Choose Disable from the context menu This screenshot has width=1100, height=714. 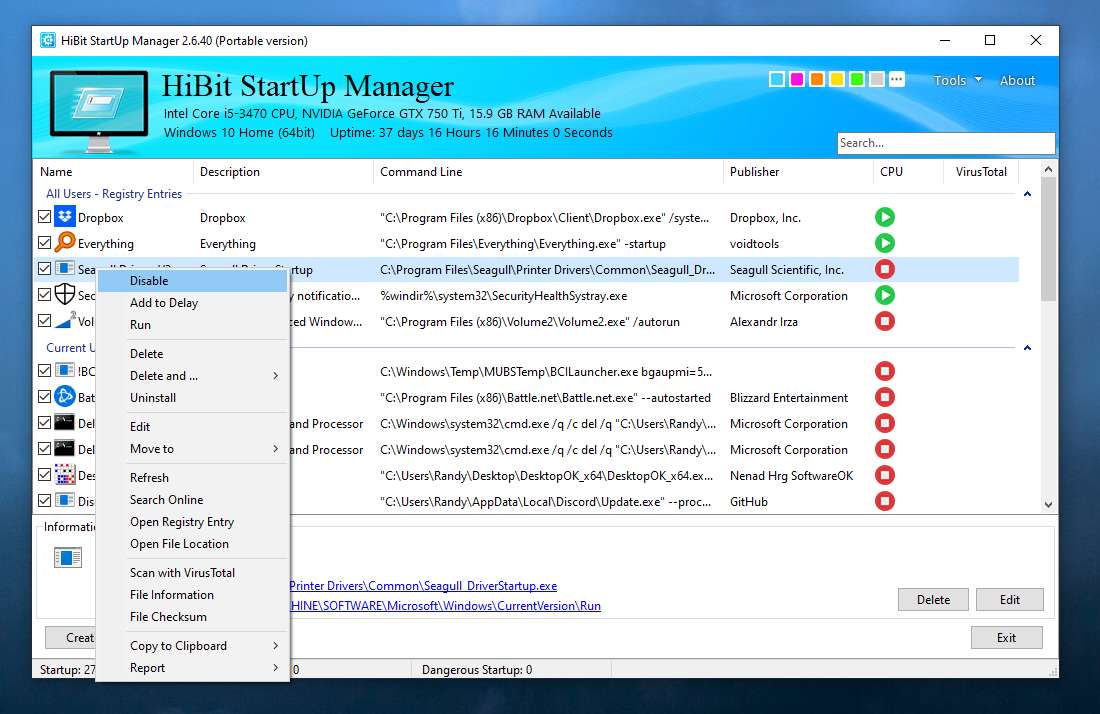pyautogui.click(x=192, y=281)
